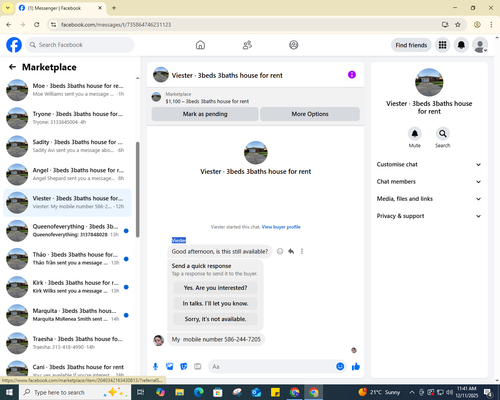
Task: Open the account profile dropdown menu
Action: [480, 45]
